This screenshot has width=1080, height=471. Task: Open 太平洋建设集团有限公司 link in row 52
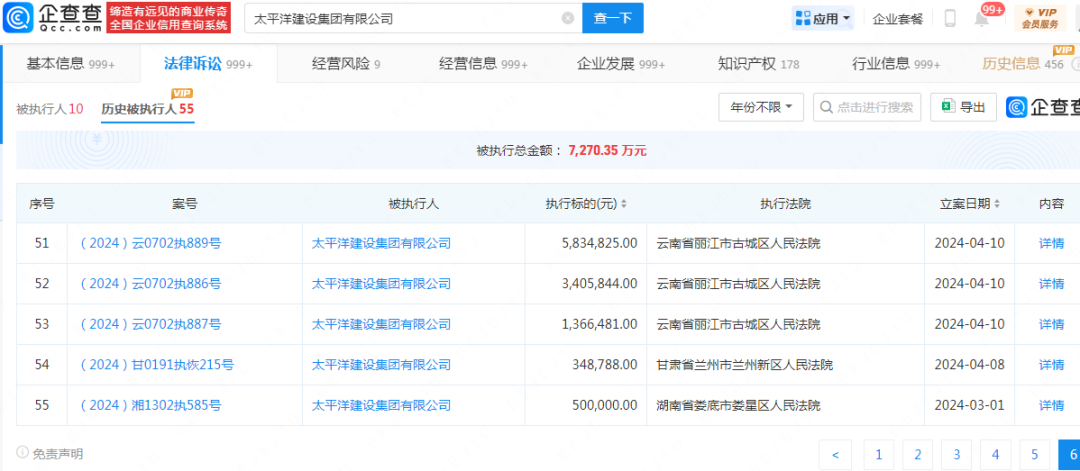tap(382, 283)
